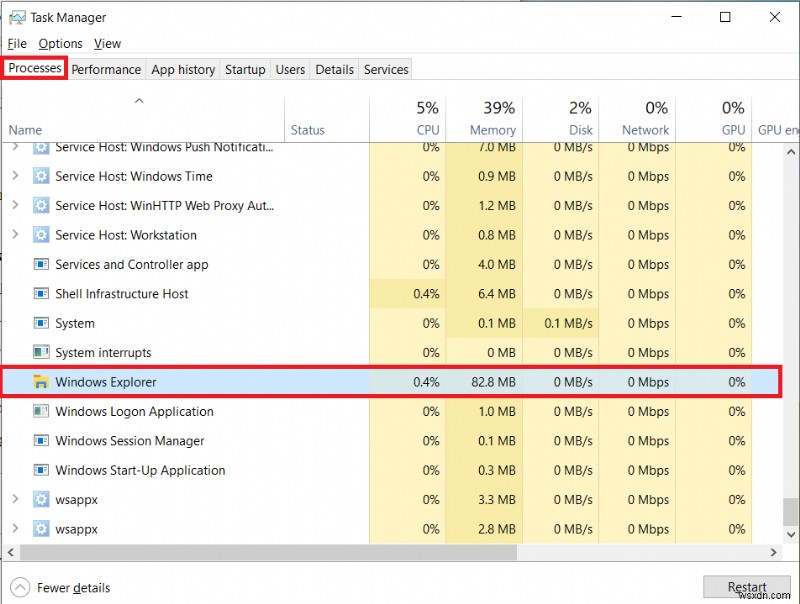
Task: Open the Options menu
Action: point(60,43)
